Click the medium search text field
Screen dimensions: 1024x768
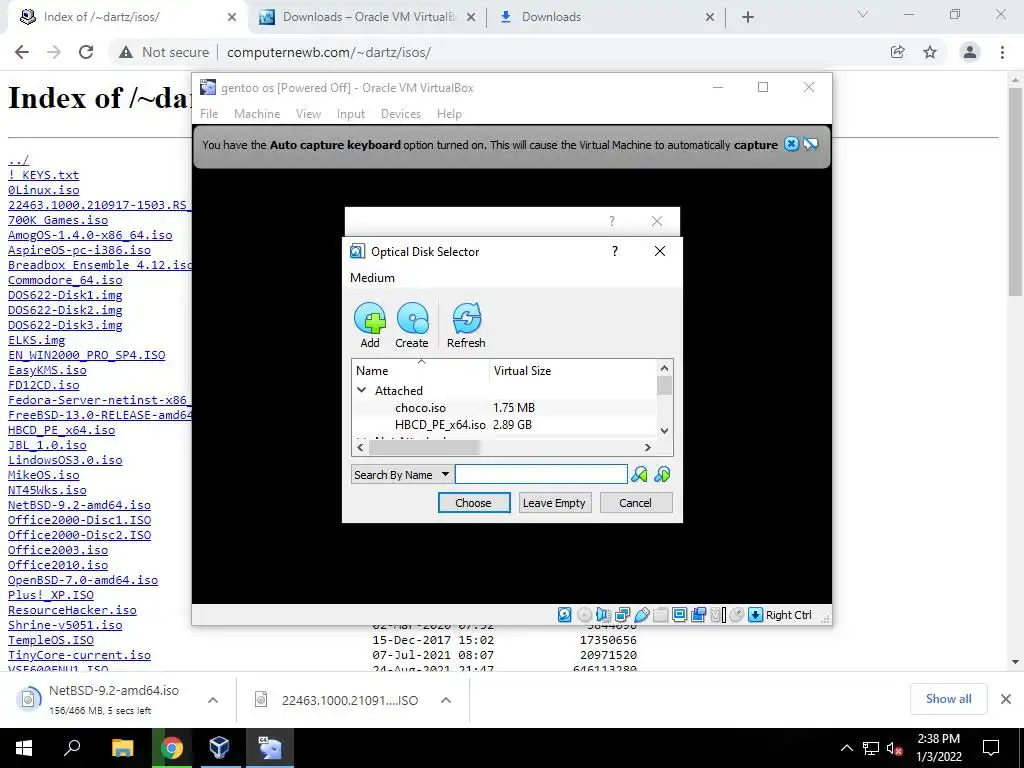[541, 474]
